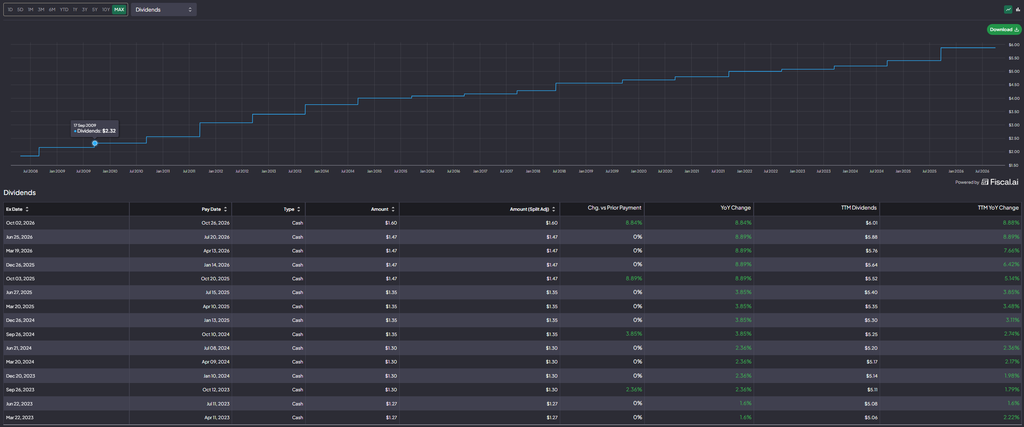
Task: Select the 3Y time range
Action: [85, 10]
